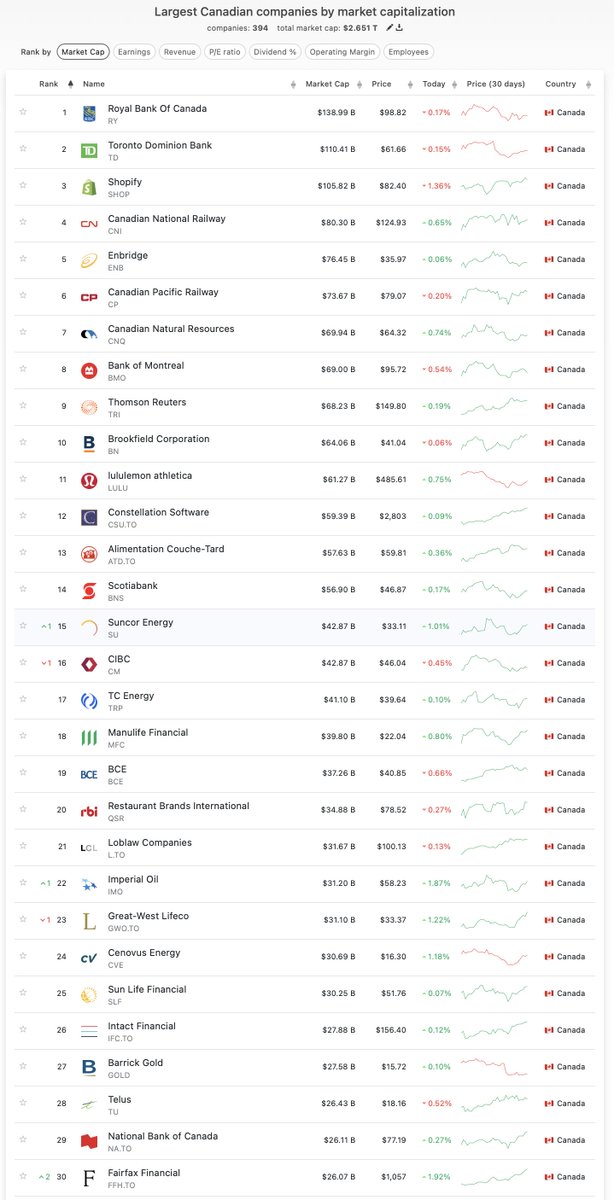
Task: Click the Manulife Financial logo
Action: tap(88, 737)
